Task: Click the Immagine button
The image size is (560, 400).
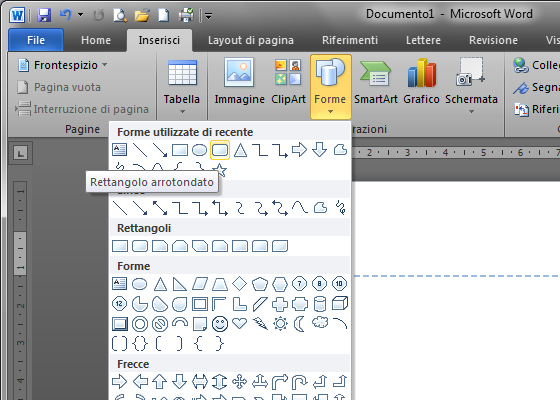Action: click(x=239, y=82)
